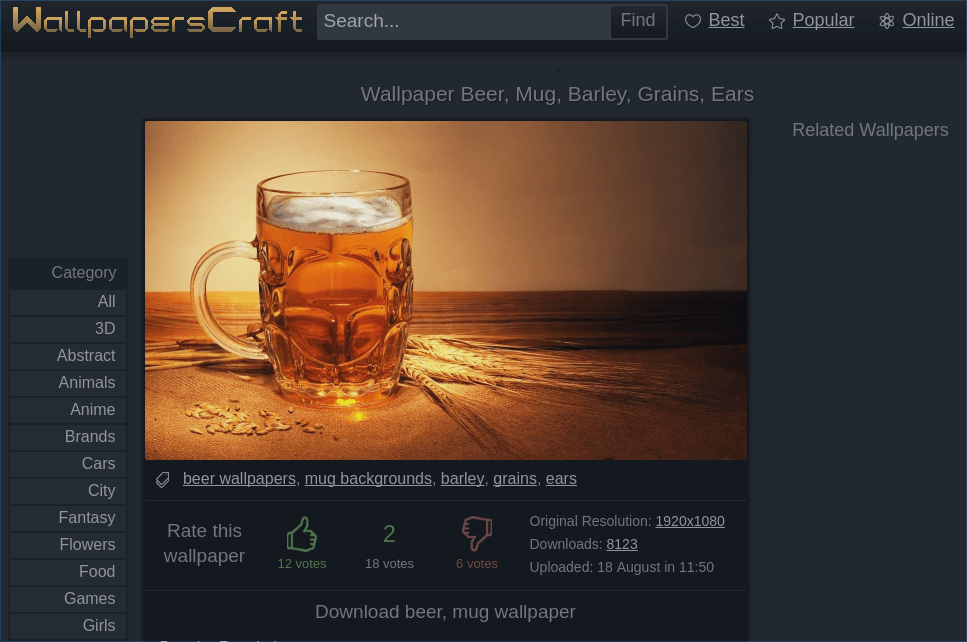
Task: Open the WallpapersCraft logo homepage
Action: point(157,21)
